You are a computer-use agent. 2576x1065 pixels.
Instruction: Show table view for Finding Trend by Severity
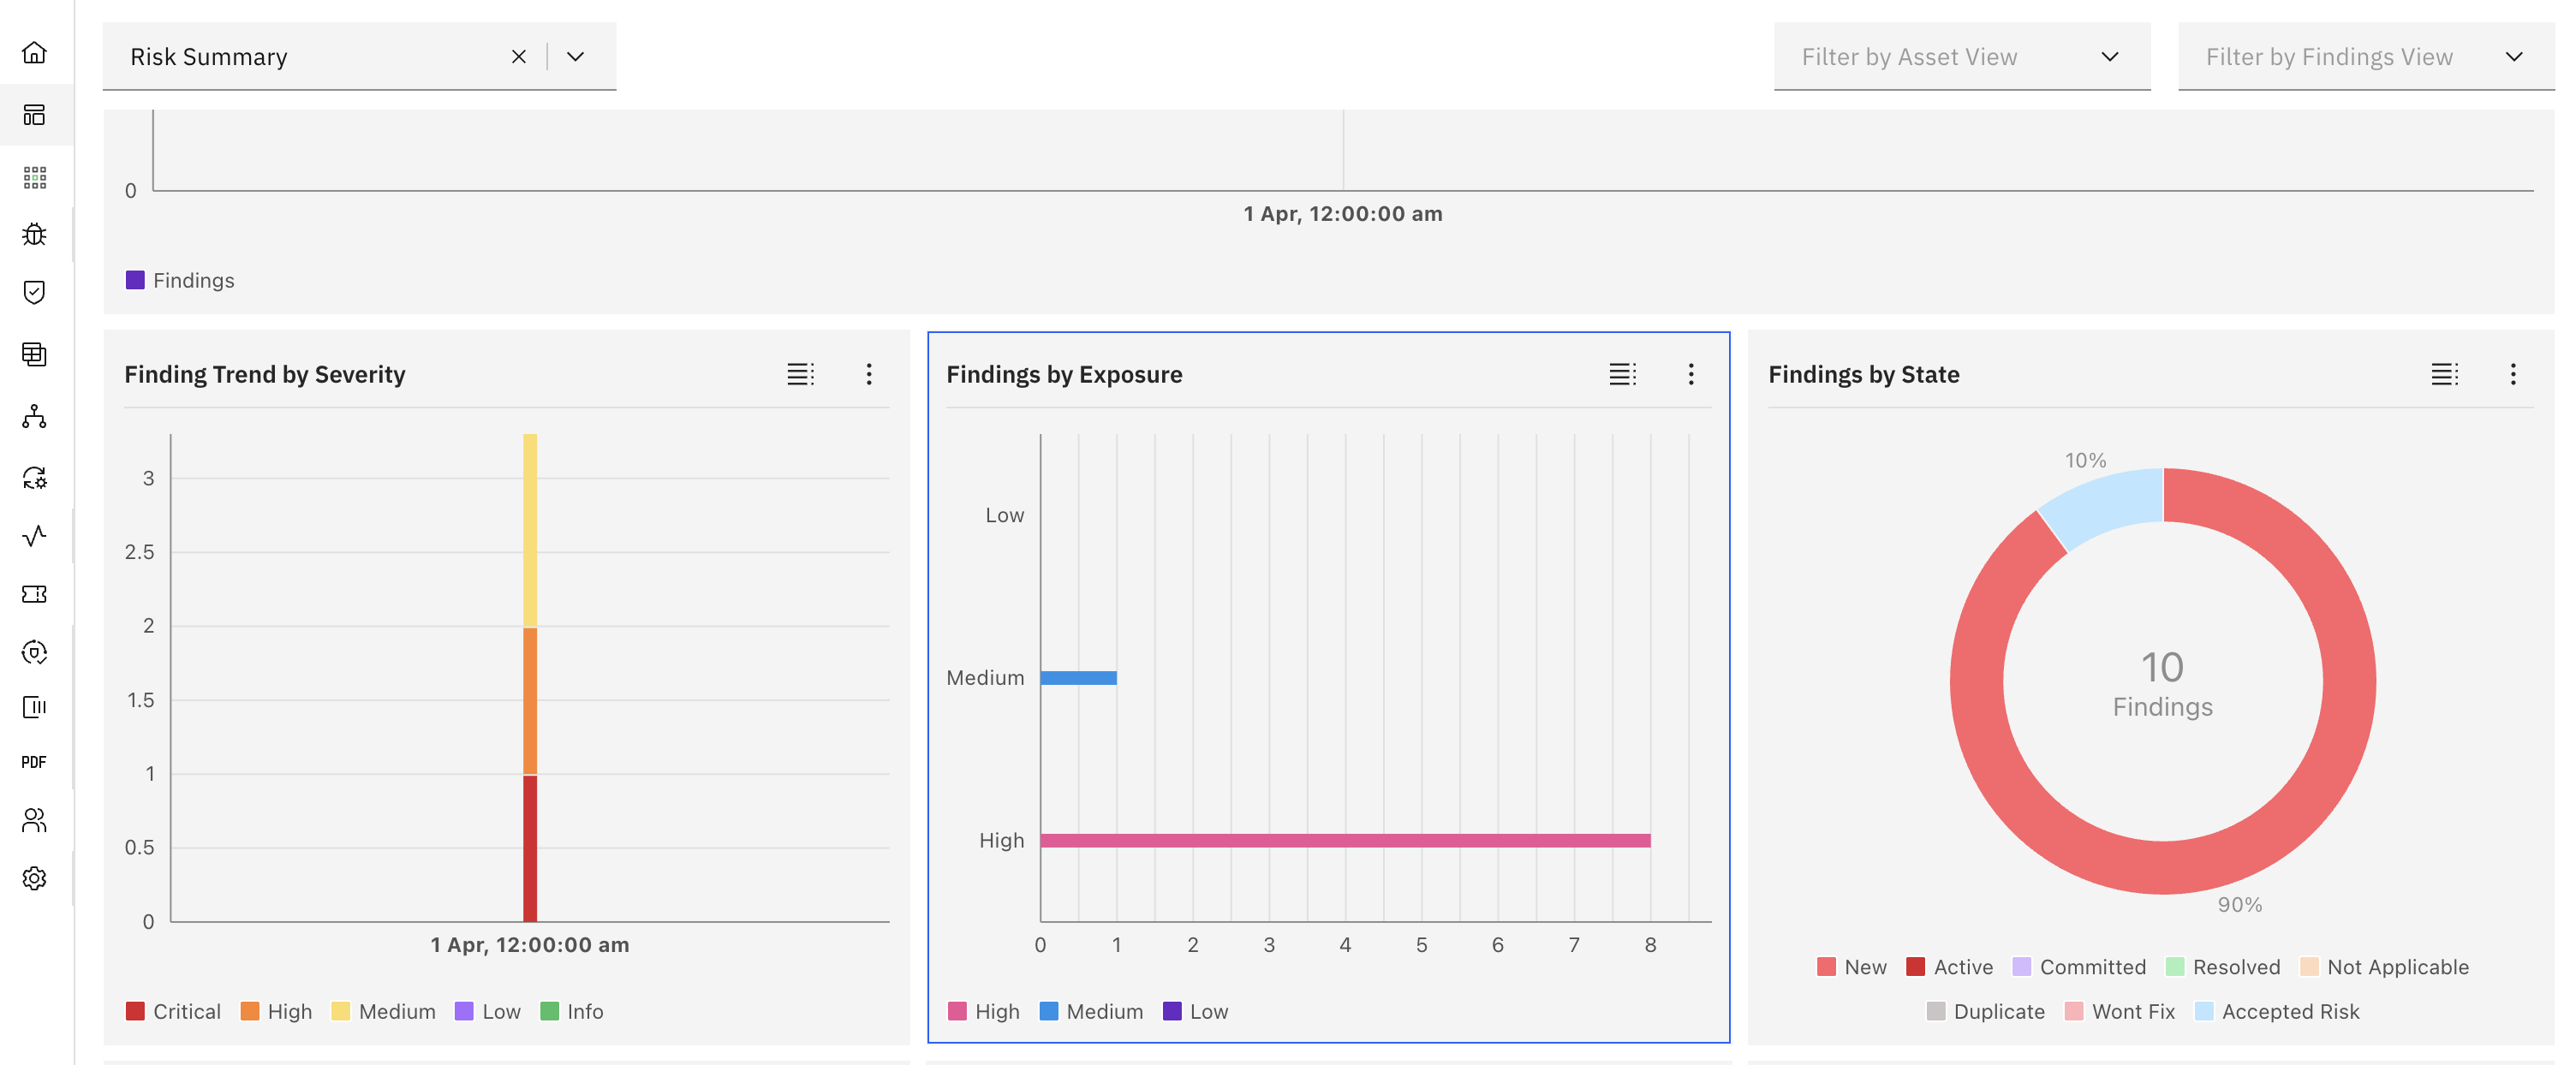tap(800, 374)
